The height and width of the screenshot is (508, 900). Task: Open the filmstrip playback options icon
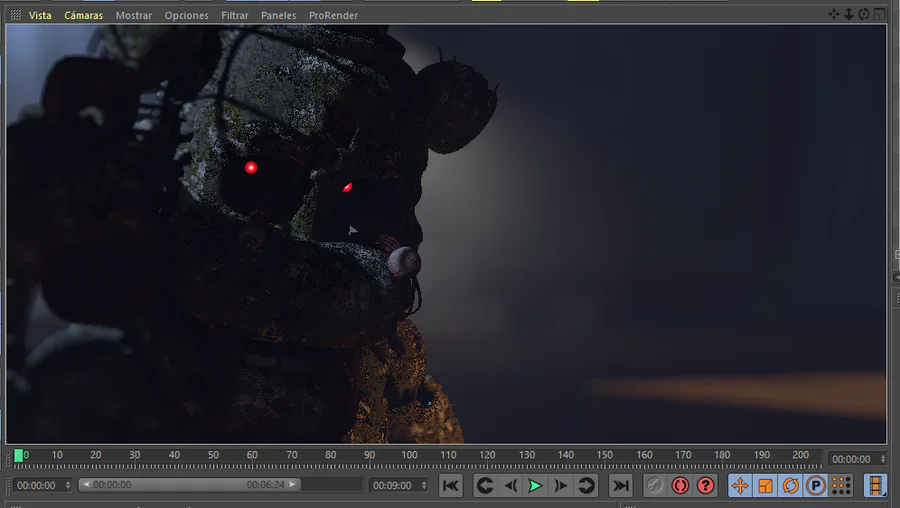pos(875,486)
